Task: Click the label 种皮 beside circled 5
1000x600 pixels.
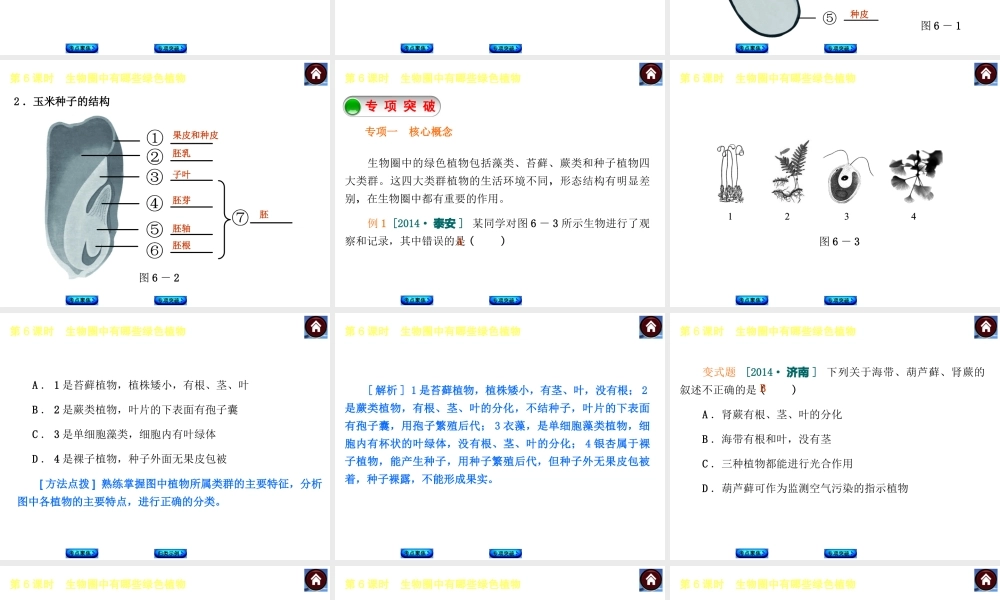Action: pyautogui.click(x=859, y=14)
